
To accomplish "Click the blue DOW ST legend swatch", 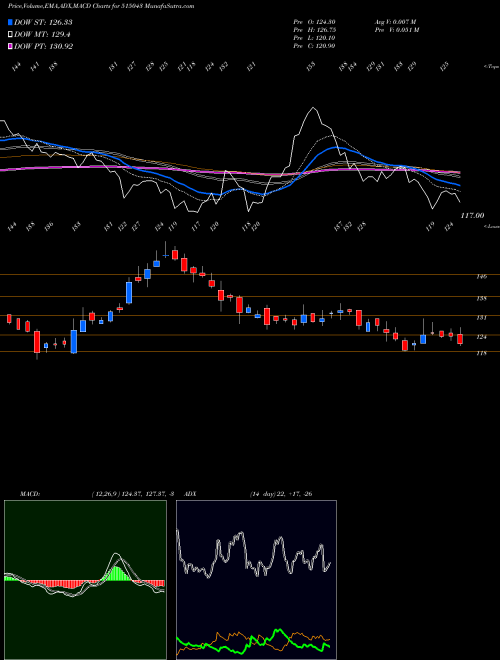I will (10, 22).
